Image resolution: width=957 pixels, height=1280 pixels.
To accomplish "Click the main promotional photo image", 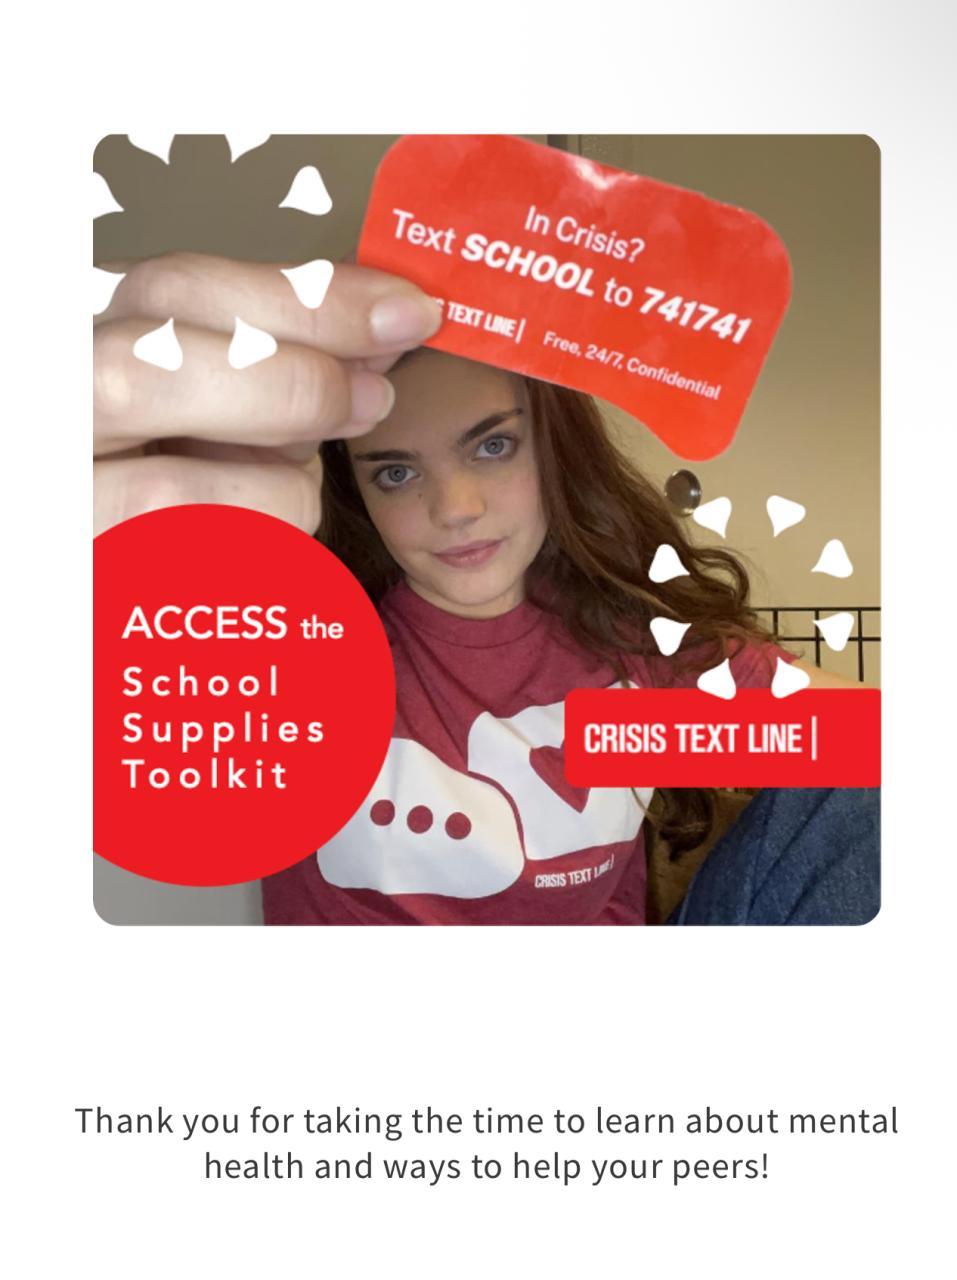I will click(487, 530).
